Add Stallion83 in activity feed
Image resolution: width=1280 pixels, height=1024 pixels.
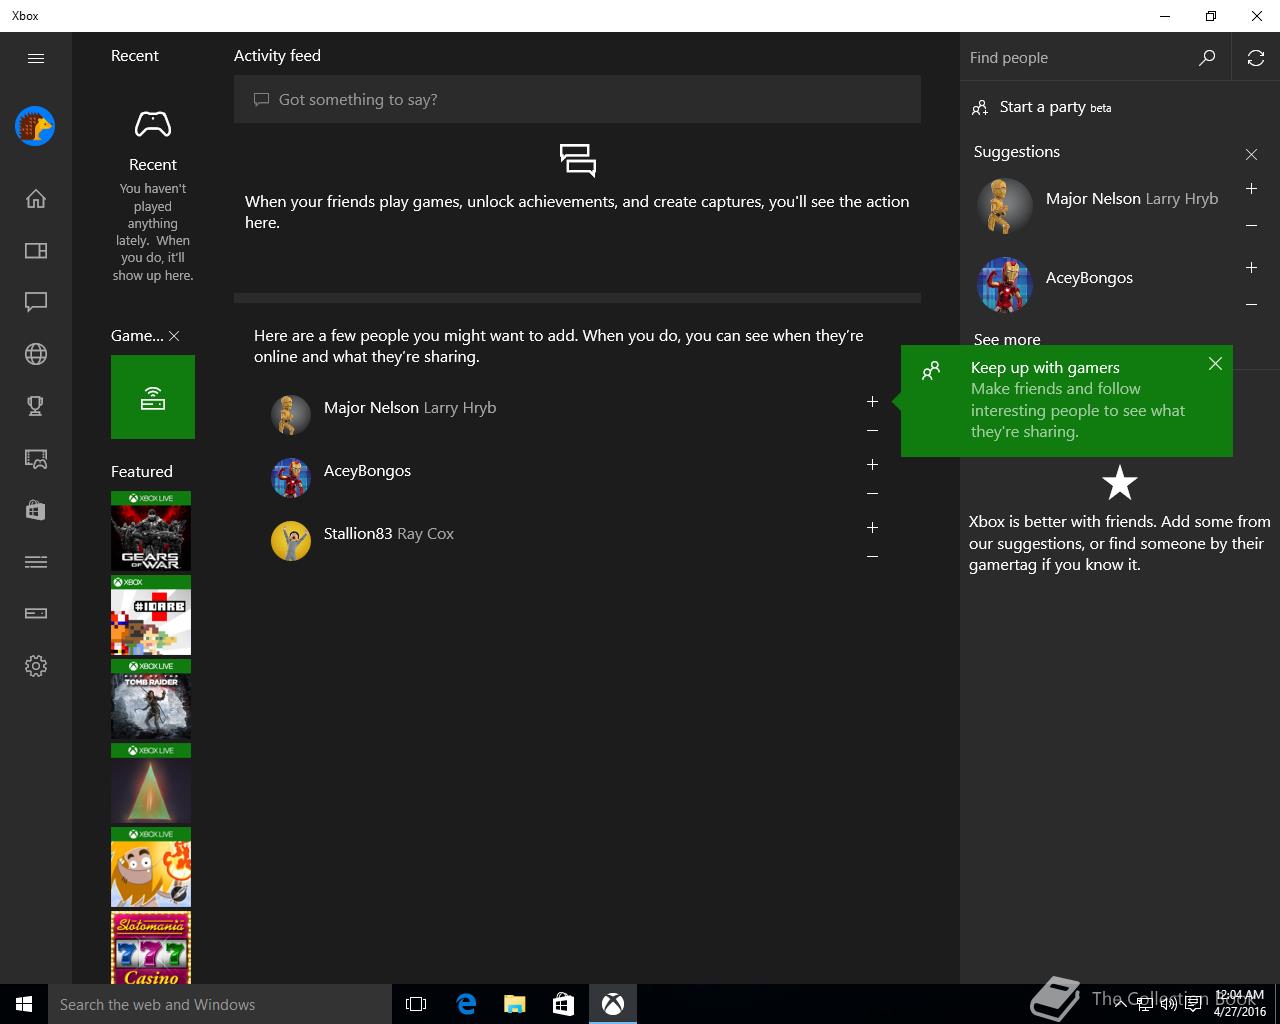[872, 527]
